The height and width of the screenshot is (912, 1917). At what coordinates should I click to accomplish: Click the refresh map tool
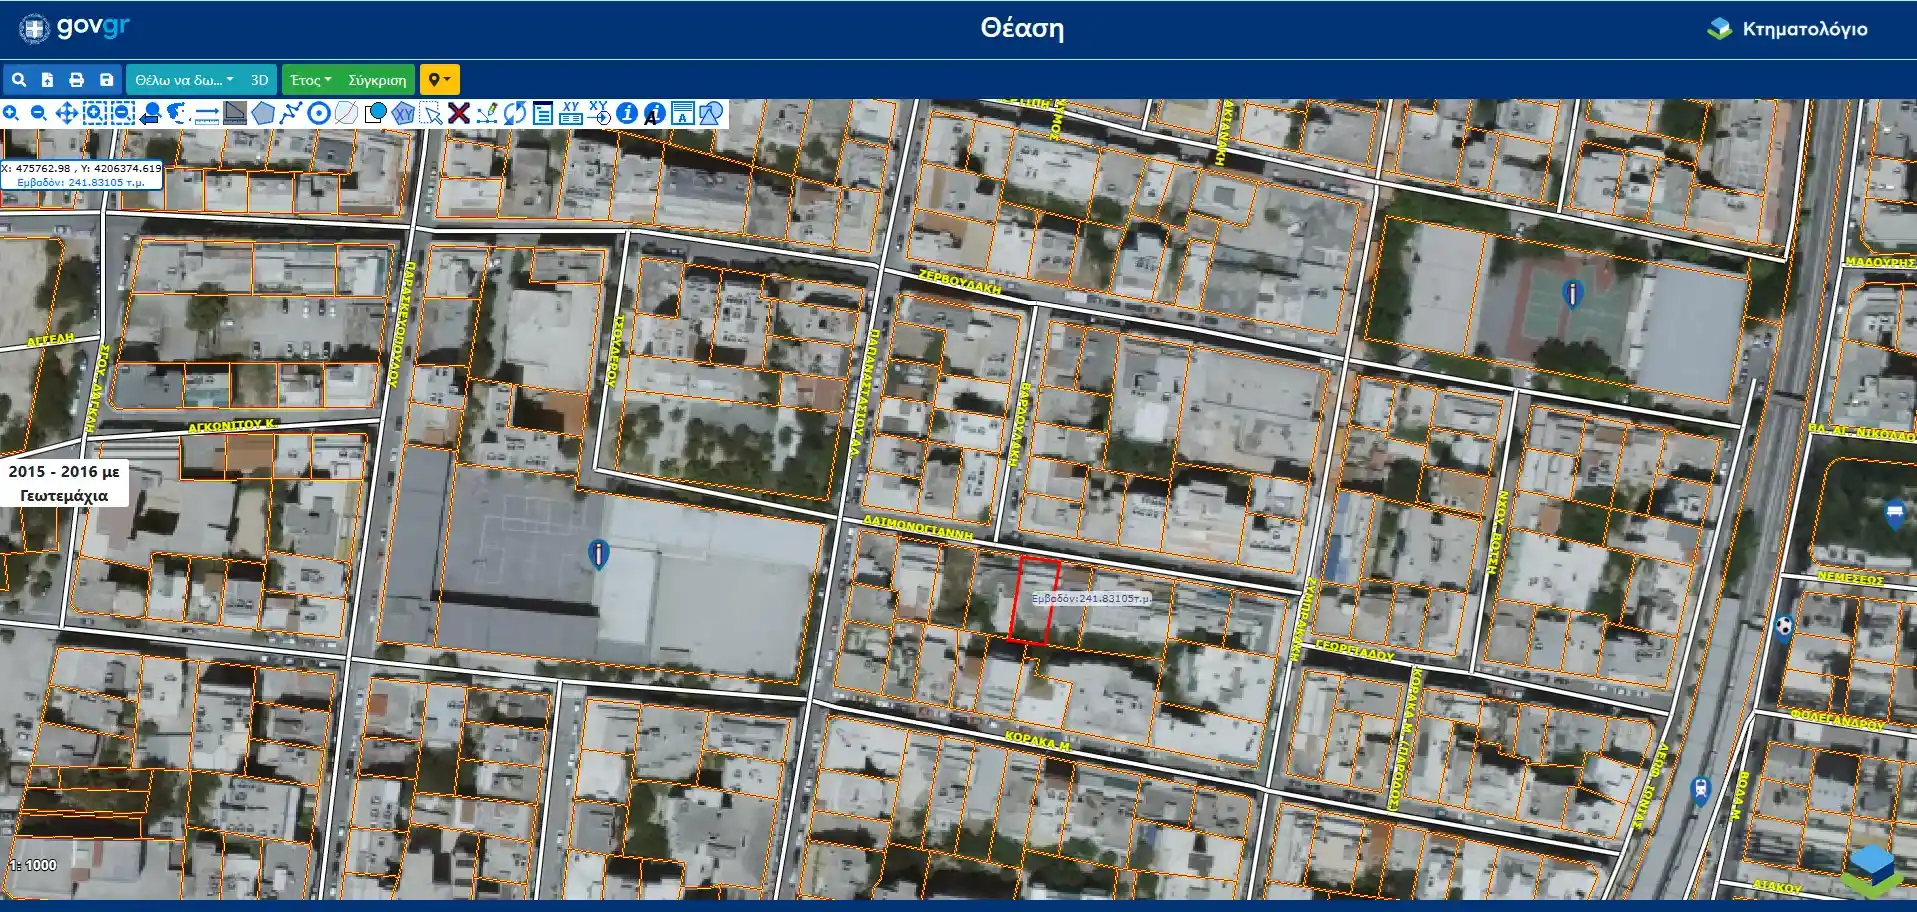point(515,113)
